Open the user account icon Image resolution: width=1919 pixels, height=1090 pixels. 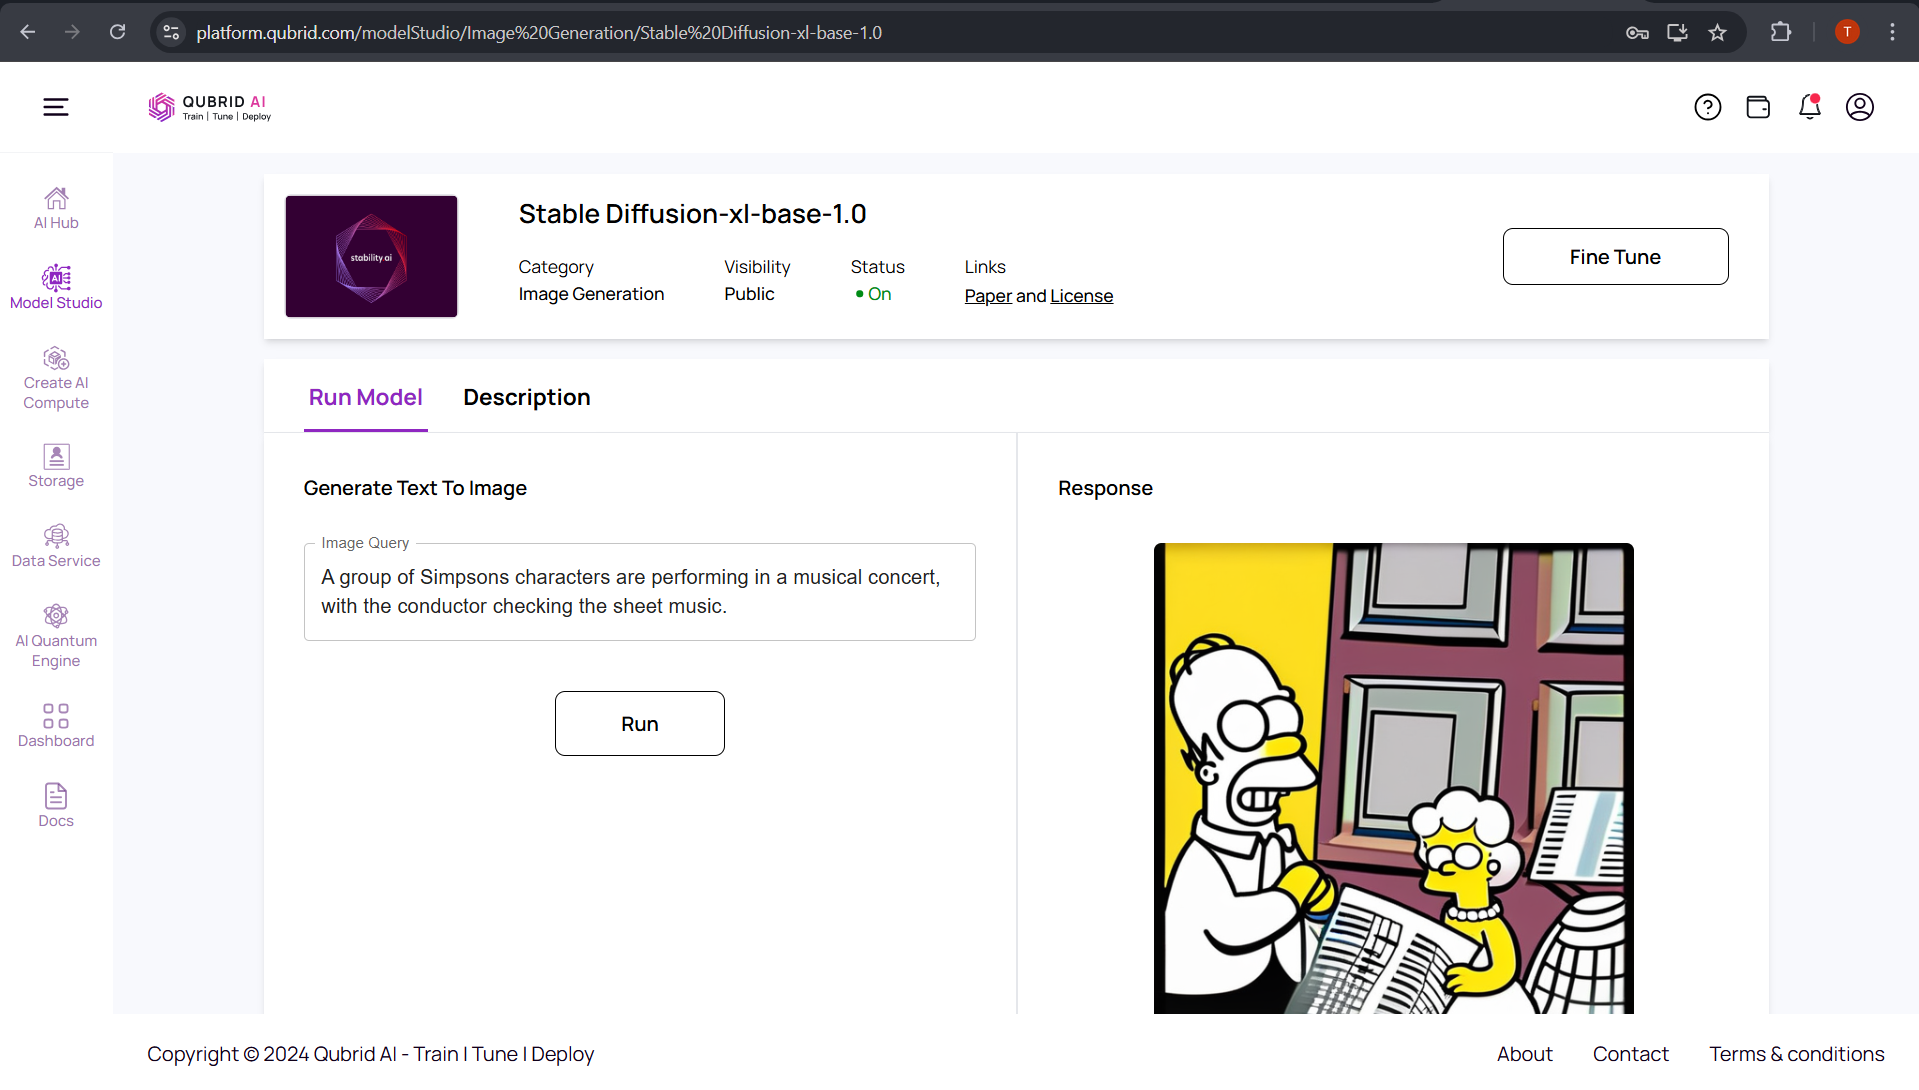pos(1860,107)
